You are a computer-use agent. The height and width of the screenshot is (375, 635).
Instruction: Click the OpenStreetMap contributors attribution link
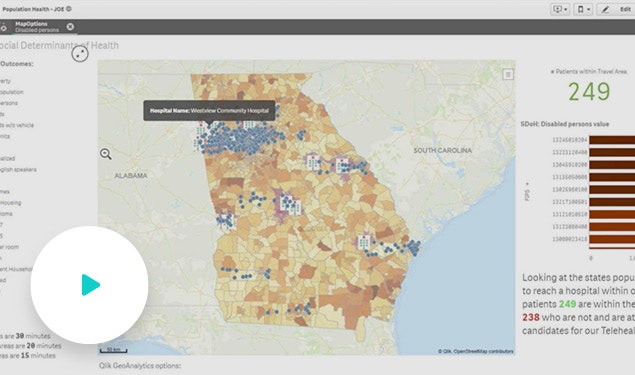tap(483, 351)
